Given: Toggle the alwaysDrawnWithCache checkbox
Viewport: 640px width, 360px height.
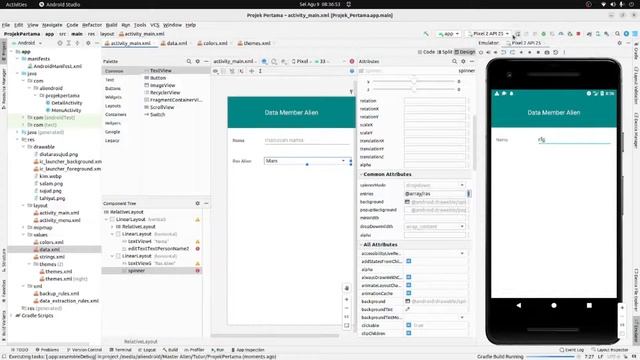Looking at the screenshot, I should click(x=409, y=277).
